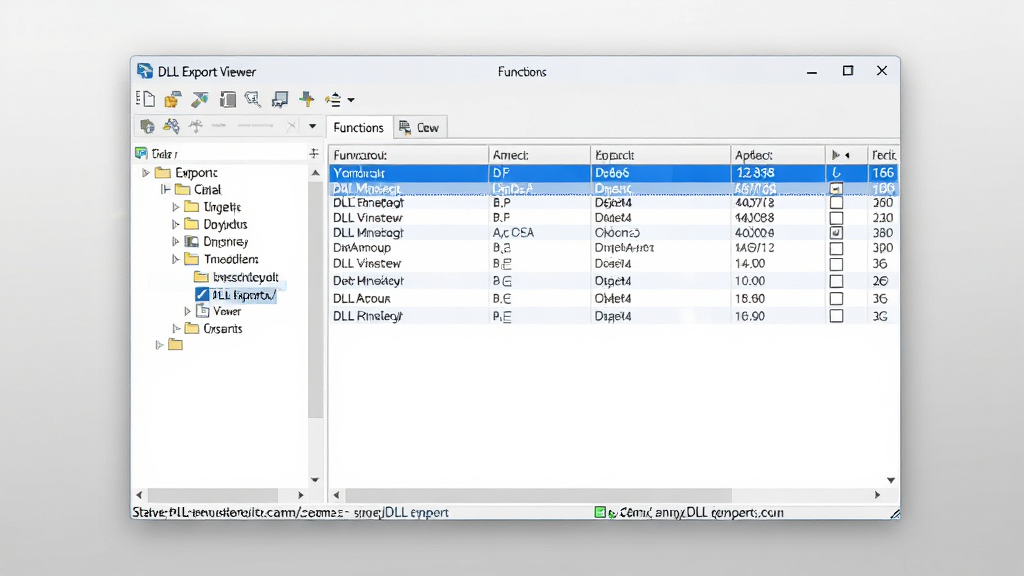The height and width of the screenshot is (576, 1024).
Task: Click the blue and yellow tools icon
Action: coord(171,126)
